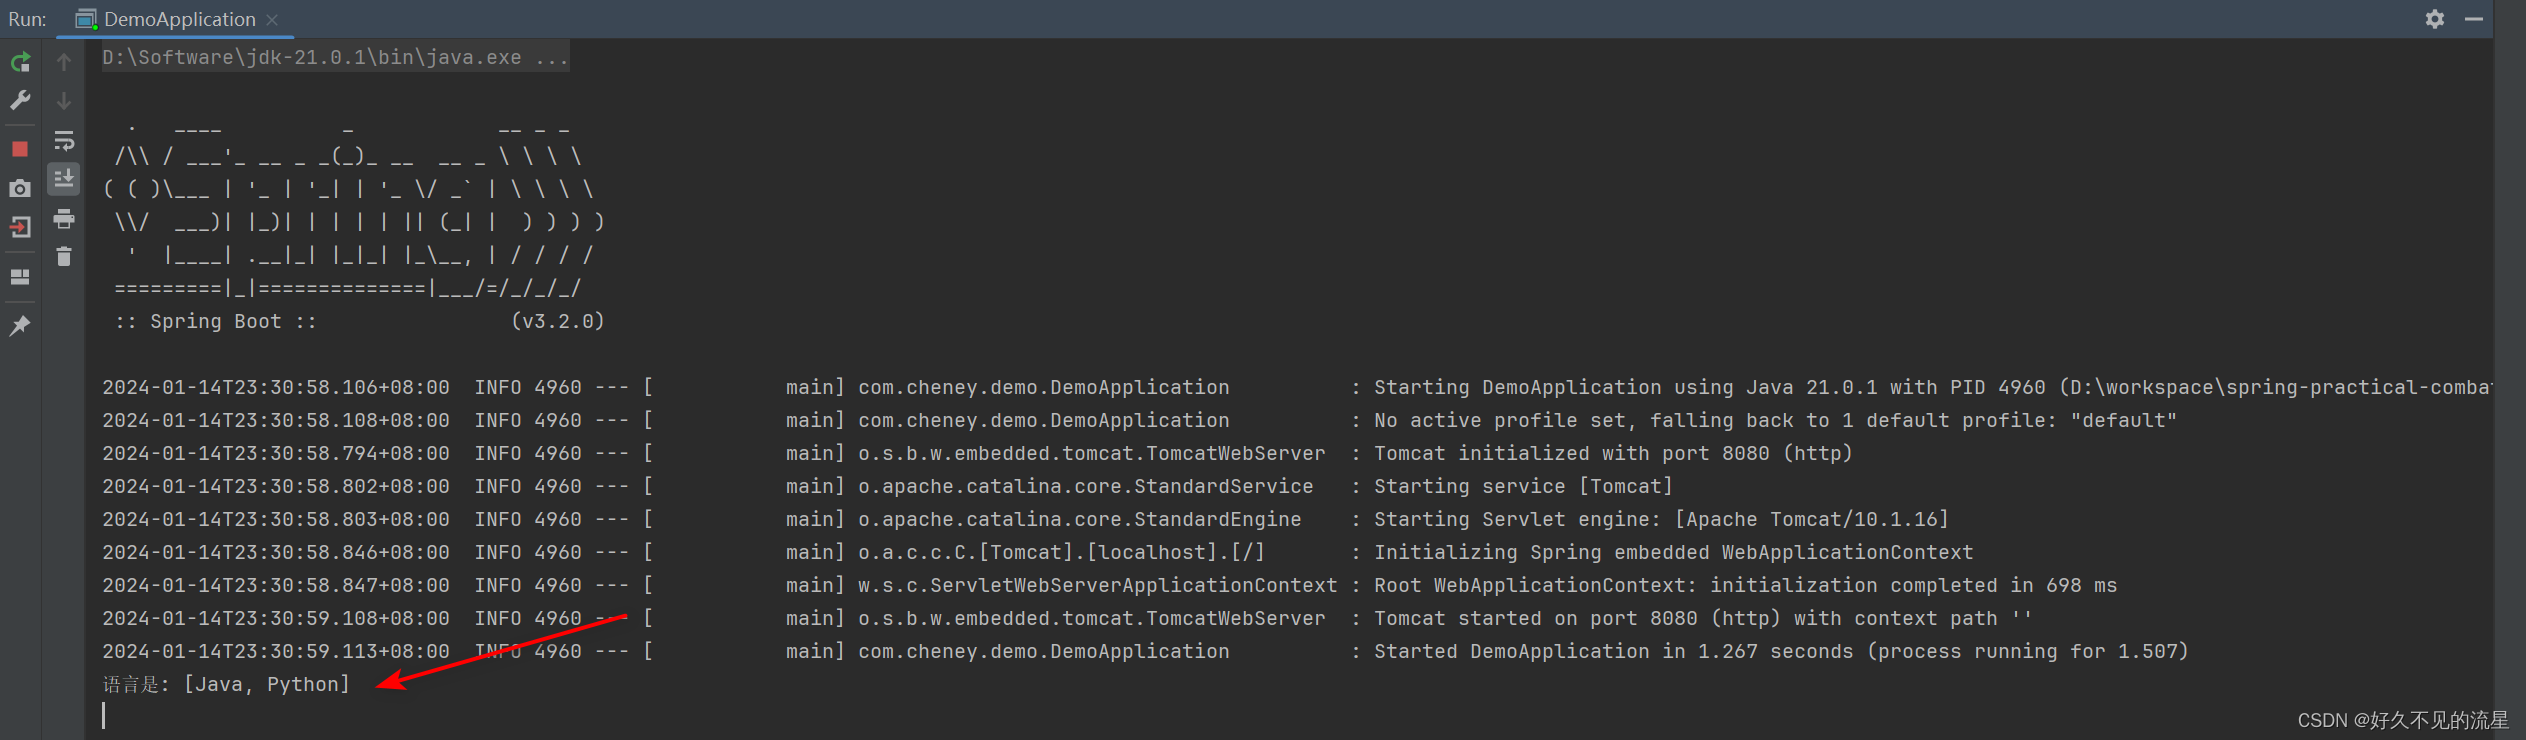Click 'Tomcat started on port 8080' message
Screen dimensions: 2526x740
point(1703,618)
